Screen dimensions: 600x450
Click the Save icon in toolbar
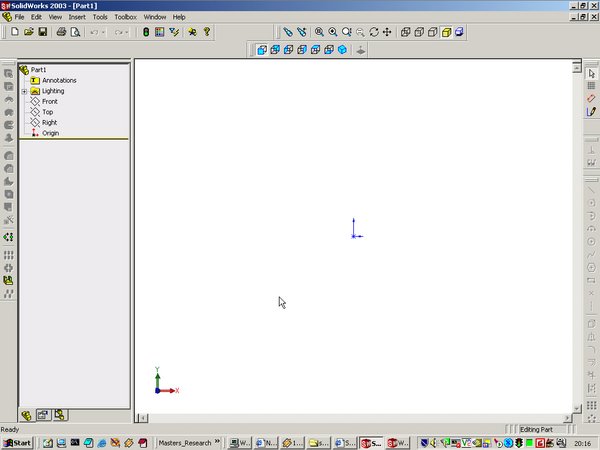[42, 32]
